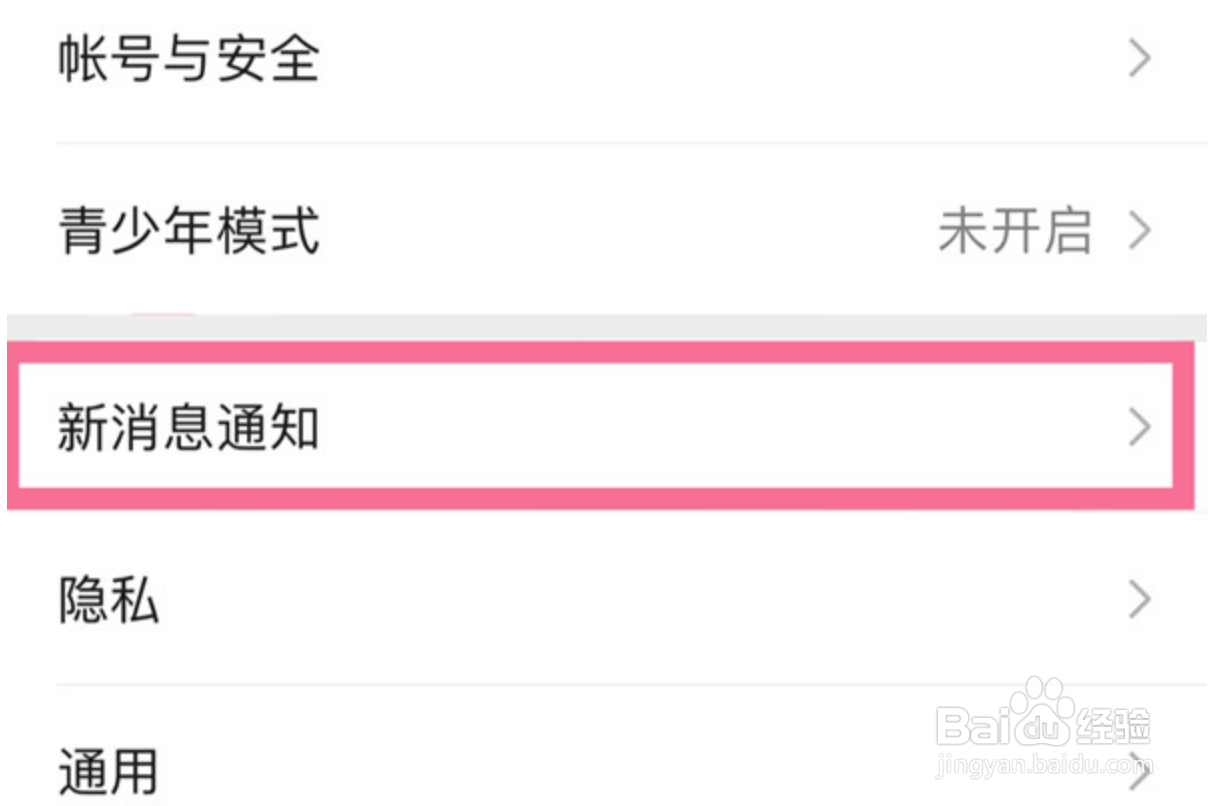
Task: Click the arrow icon in 新消息通知 row
Action: [1140, 428]
